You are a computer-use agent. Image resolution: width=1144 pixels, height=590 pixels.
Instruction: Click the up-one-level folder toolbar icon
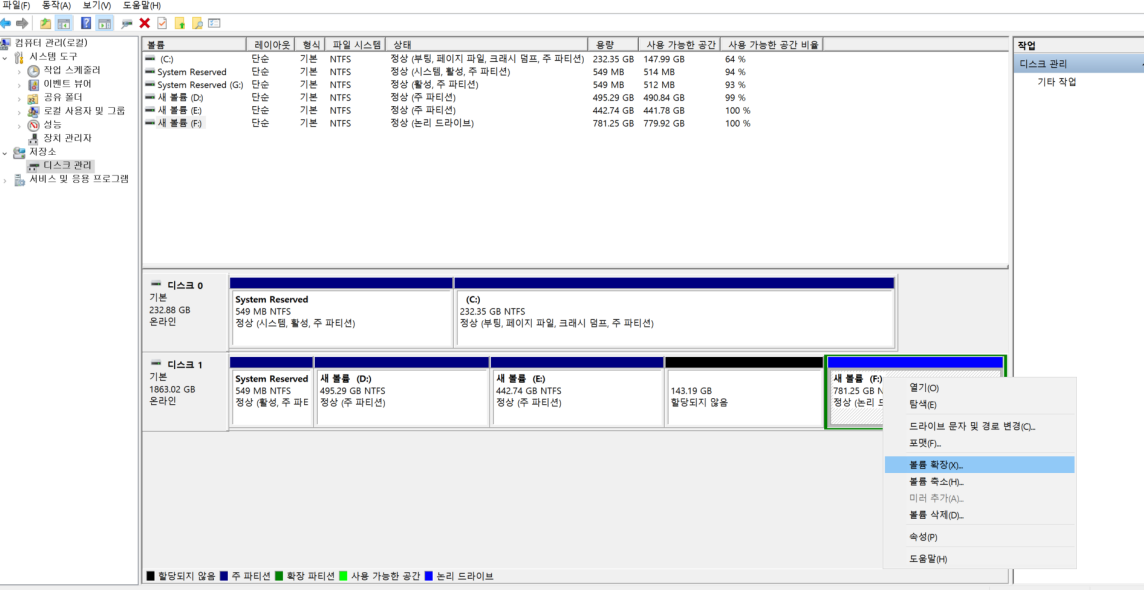pyautogui.click(x=46, y=23)
